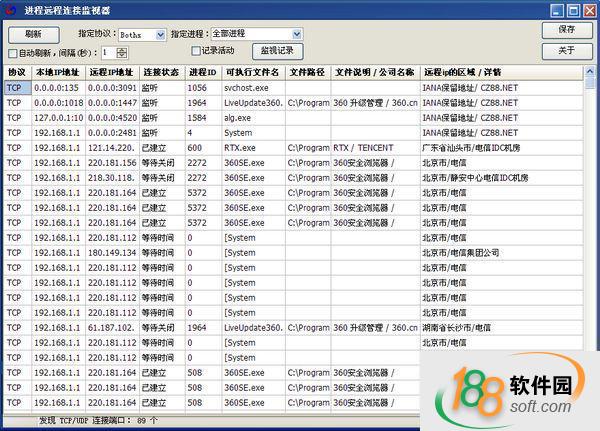600x431 pixels.
Task: Click the 关于 about button
Action: (x=566, y=51)
